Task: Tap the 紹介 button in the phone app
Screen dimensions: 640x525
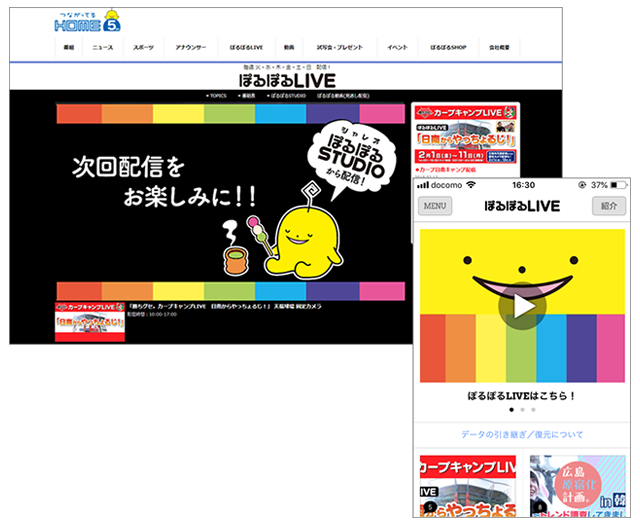Action: pyautogui.click(x=609, y=206)
